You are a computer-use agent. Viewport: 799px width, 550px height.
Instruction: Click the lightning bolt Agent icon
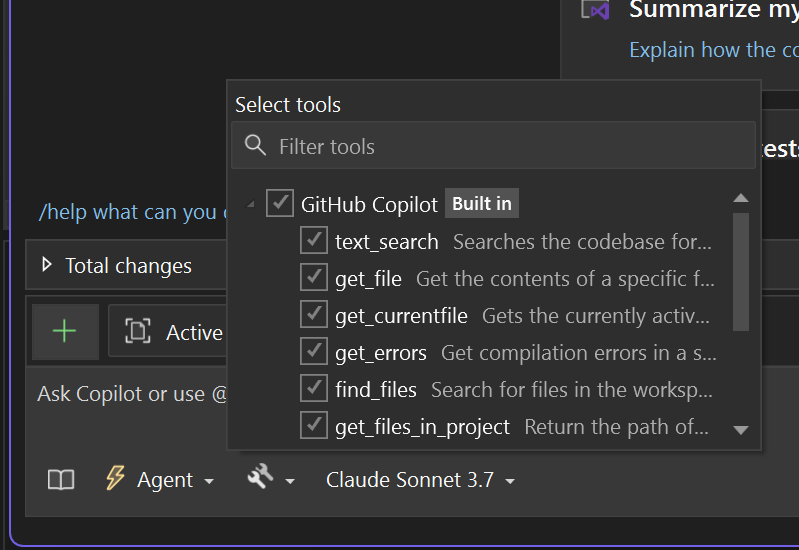[116, 479]
